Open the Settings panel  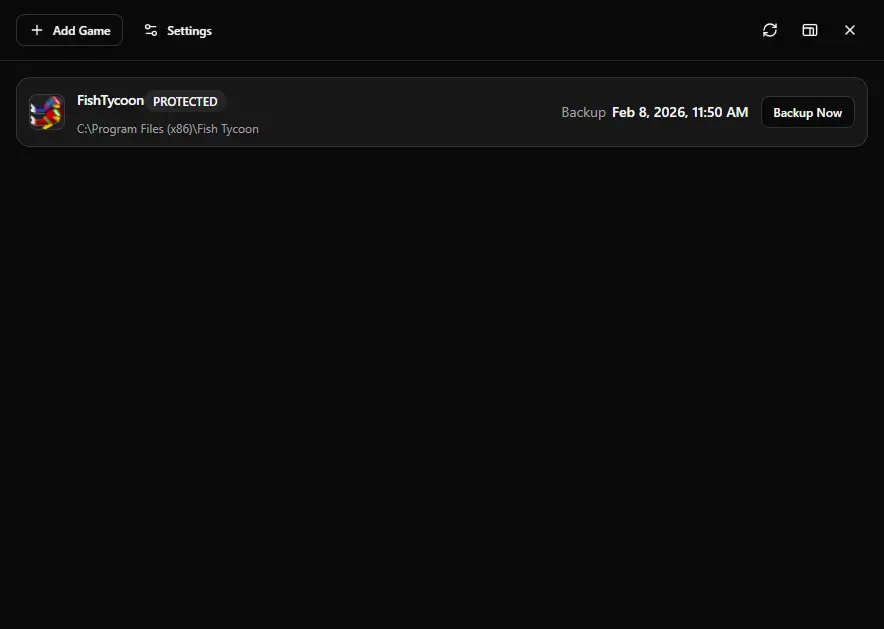178,30
